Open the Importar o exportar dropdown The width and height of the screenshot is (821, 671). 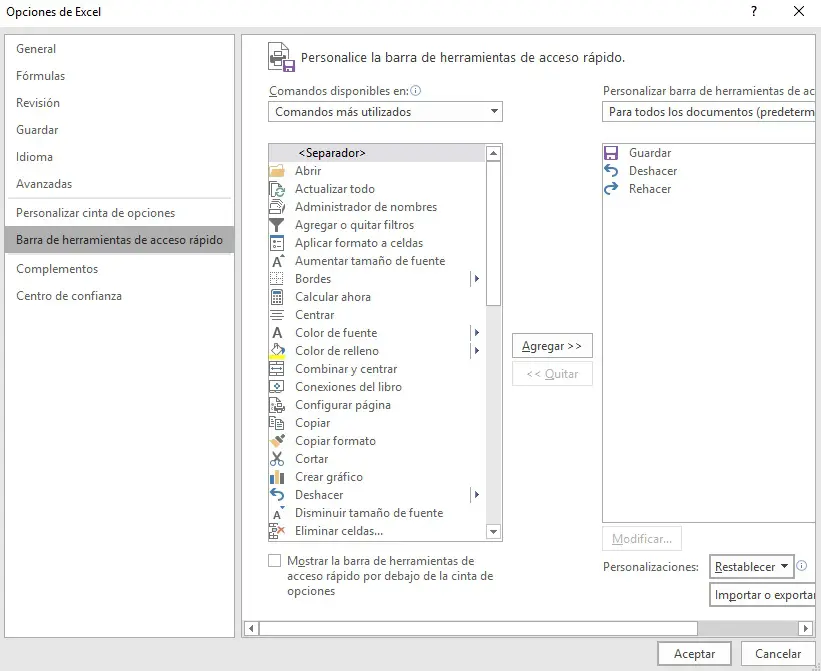coord(762,595)
